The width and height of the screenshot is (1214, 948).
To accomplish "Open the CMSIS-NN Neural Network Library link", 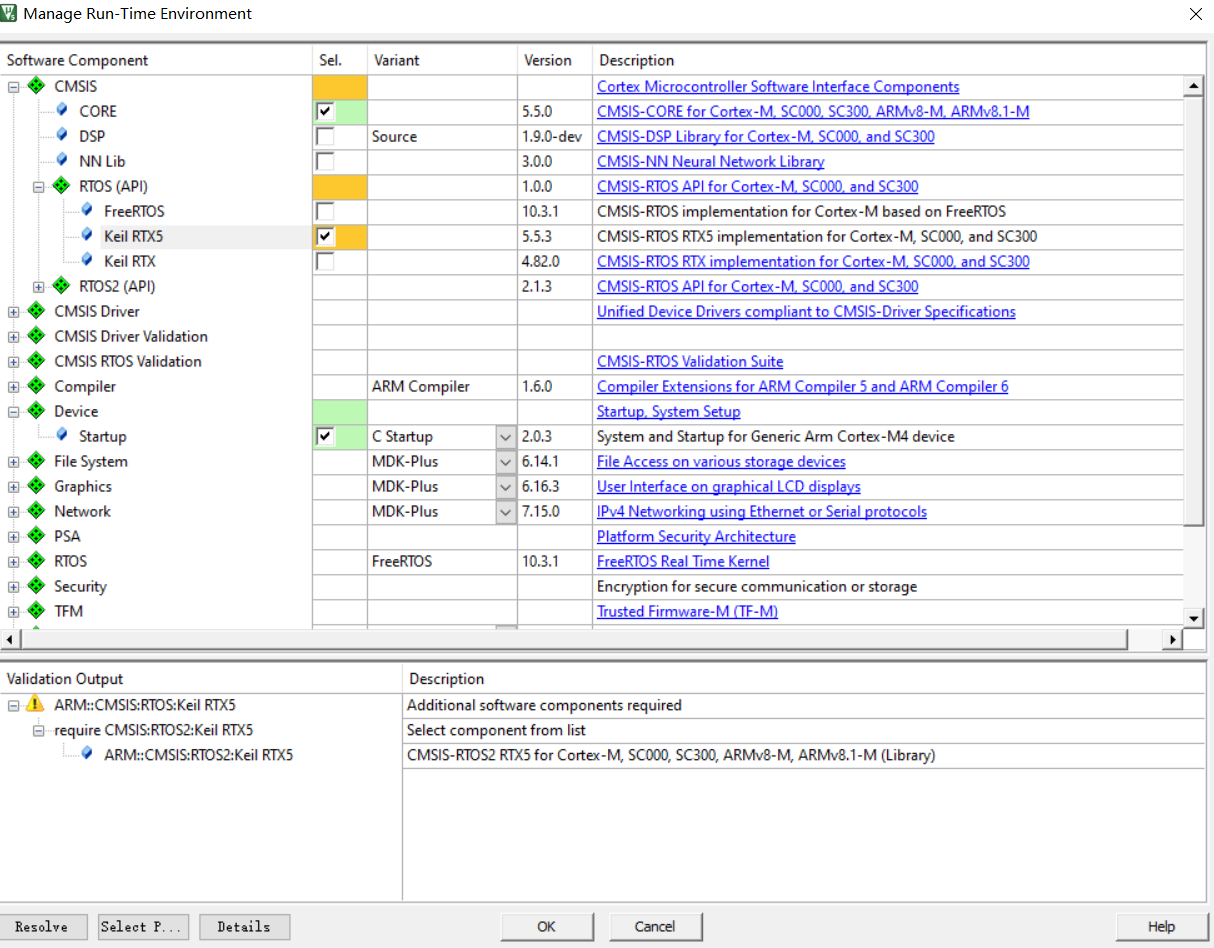I will (x=710, y=161).
